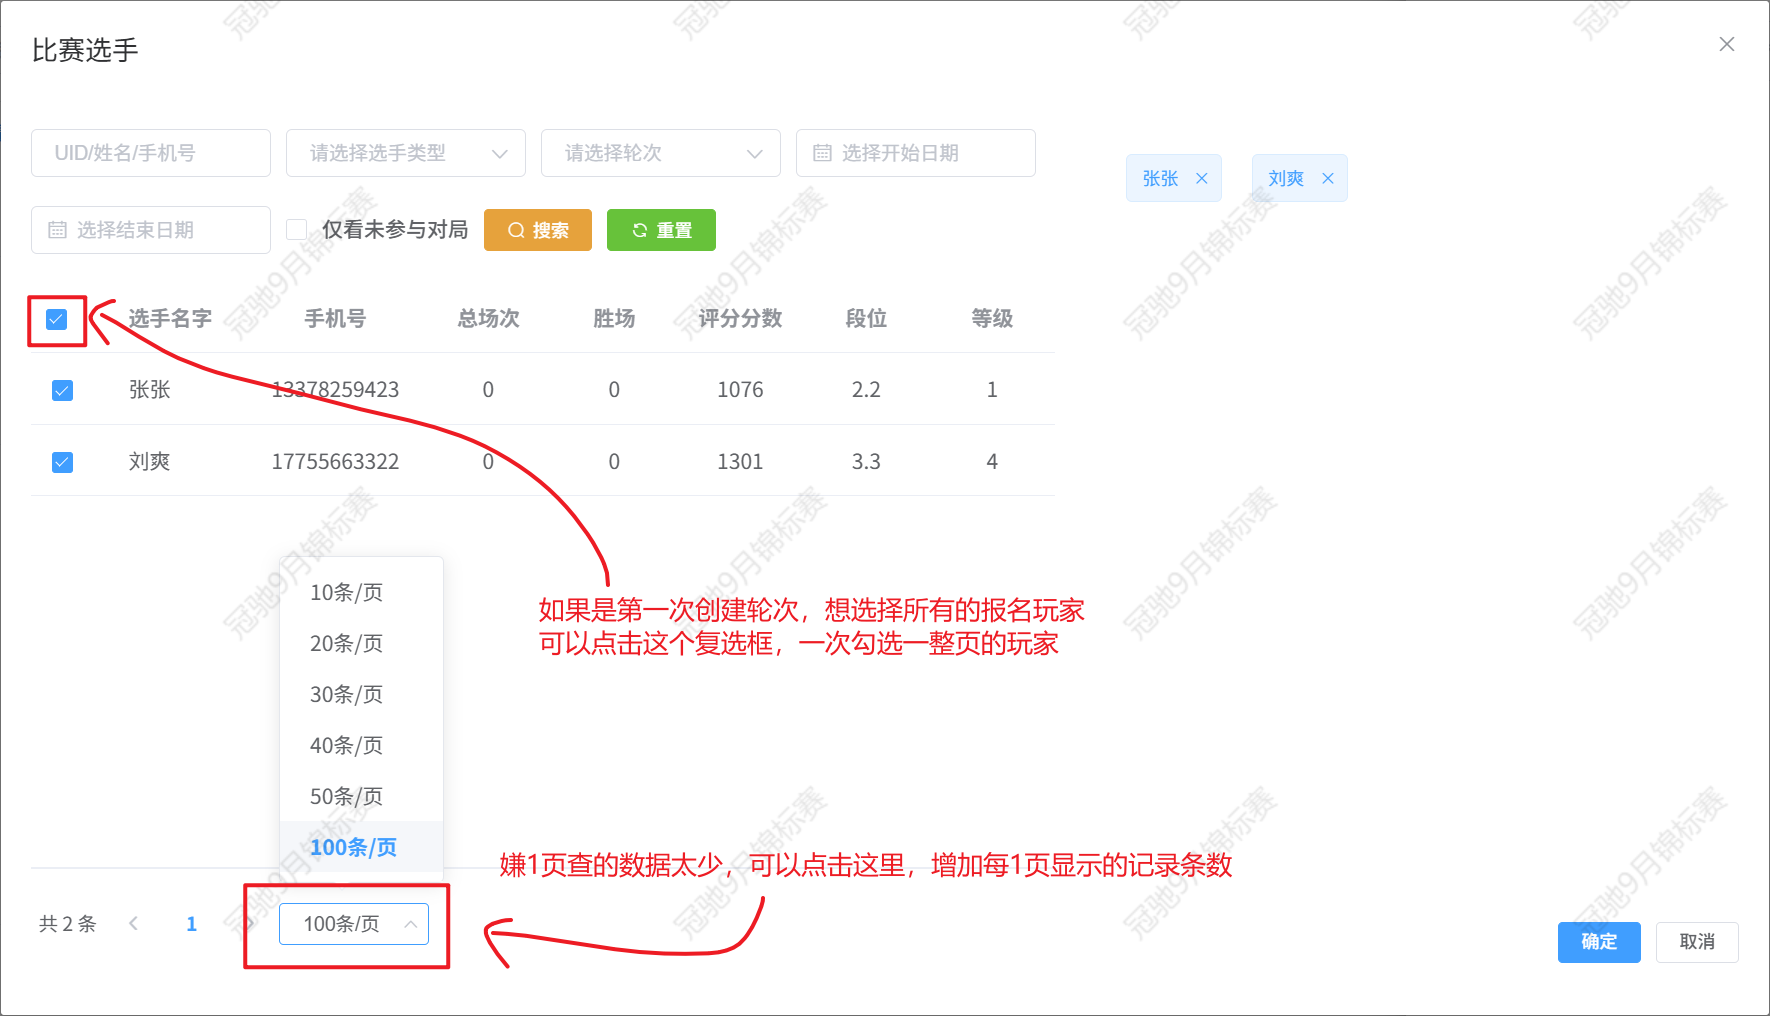This screenshot has height=1016, width=1770.
Task: Enable the 仅看未参与对局 checkbox
Action: (x=296, y=230)
